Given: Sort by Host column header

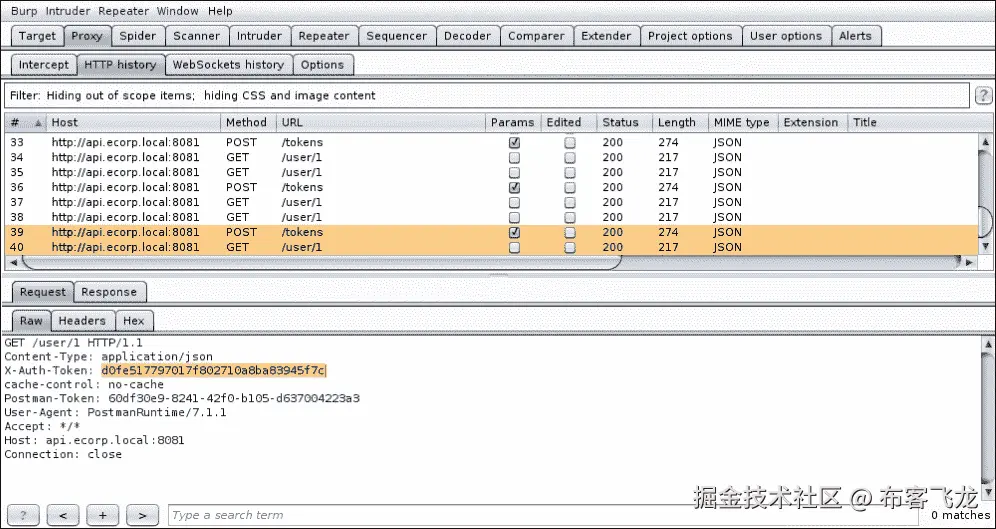Looking at the screenshot, I should pyautogui.click(x=133, y=123).
